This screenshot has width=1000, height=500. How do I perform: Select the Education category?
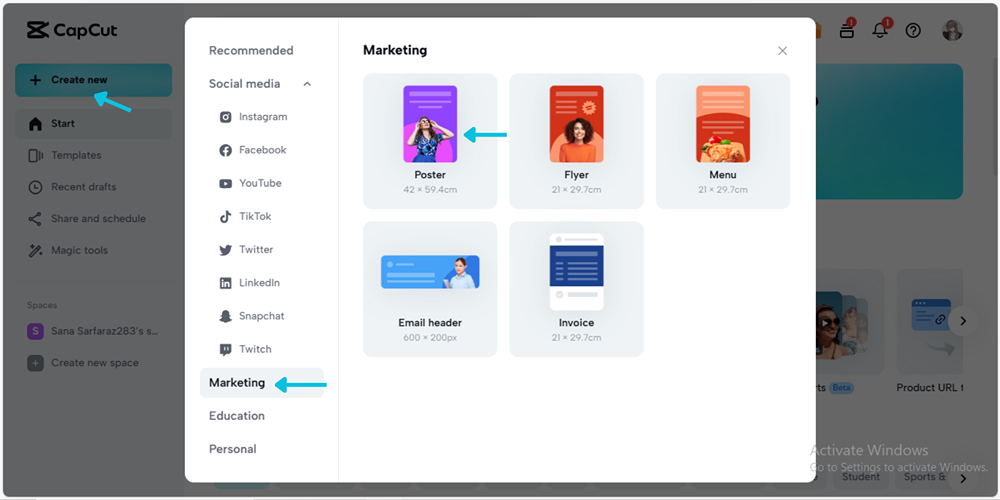point(237,416)
